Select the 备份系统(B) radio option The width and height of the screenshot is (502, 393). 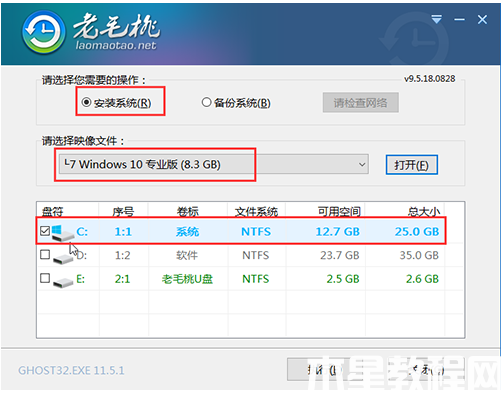click(236, 103)
